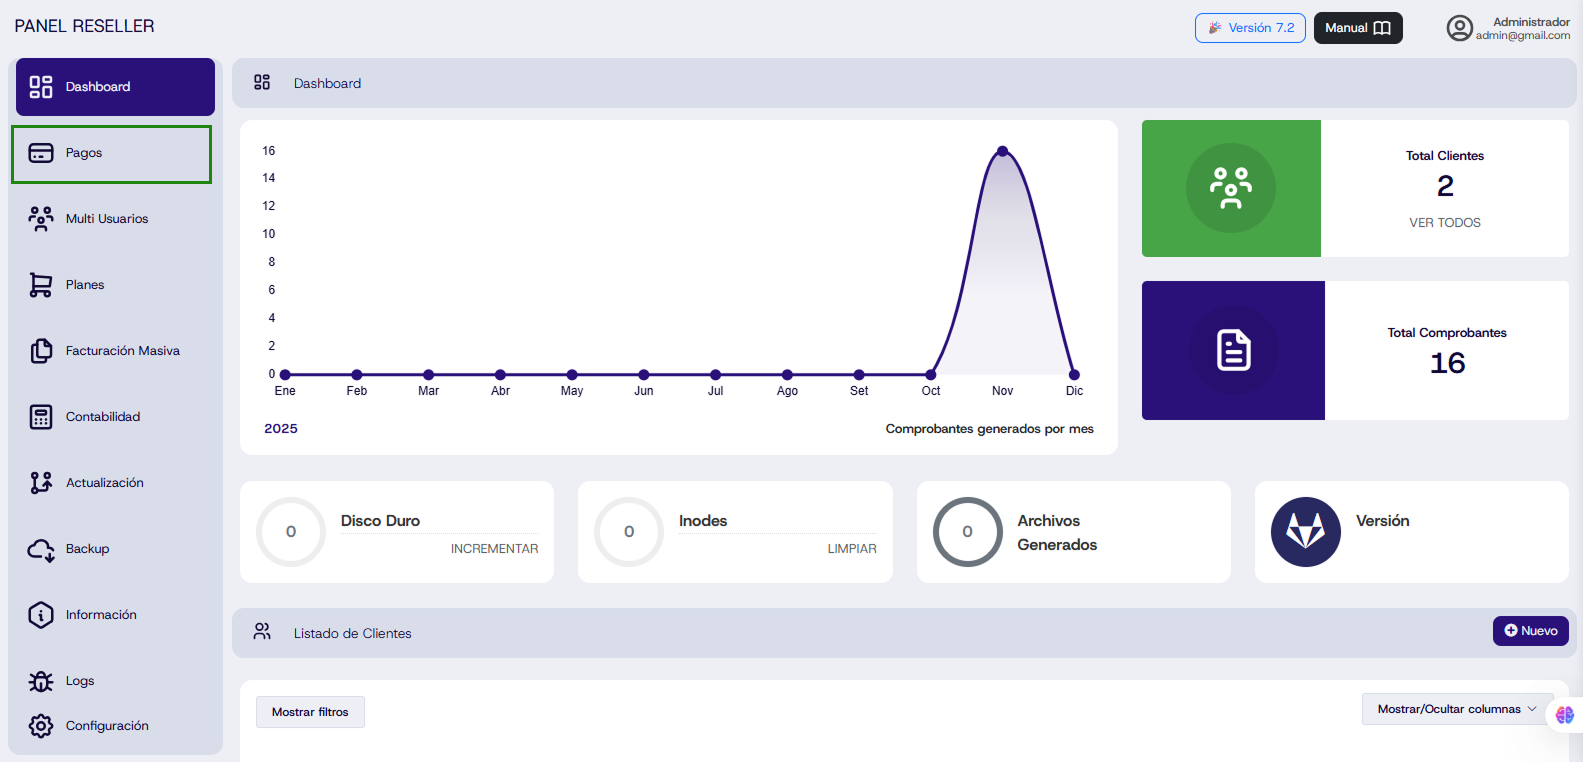Click the Total Comprobantes document icon
This screenshot has width=1583, height=762.
pyautogui.click(x=1233, y=350)
